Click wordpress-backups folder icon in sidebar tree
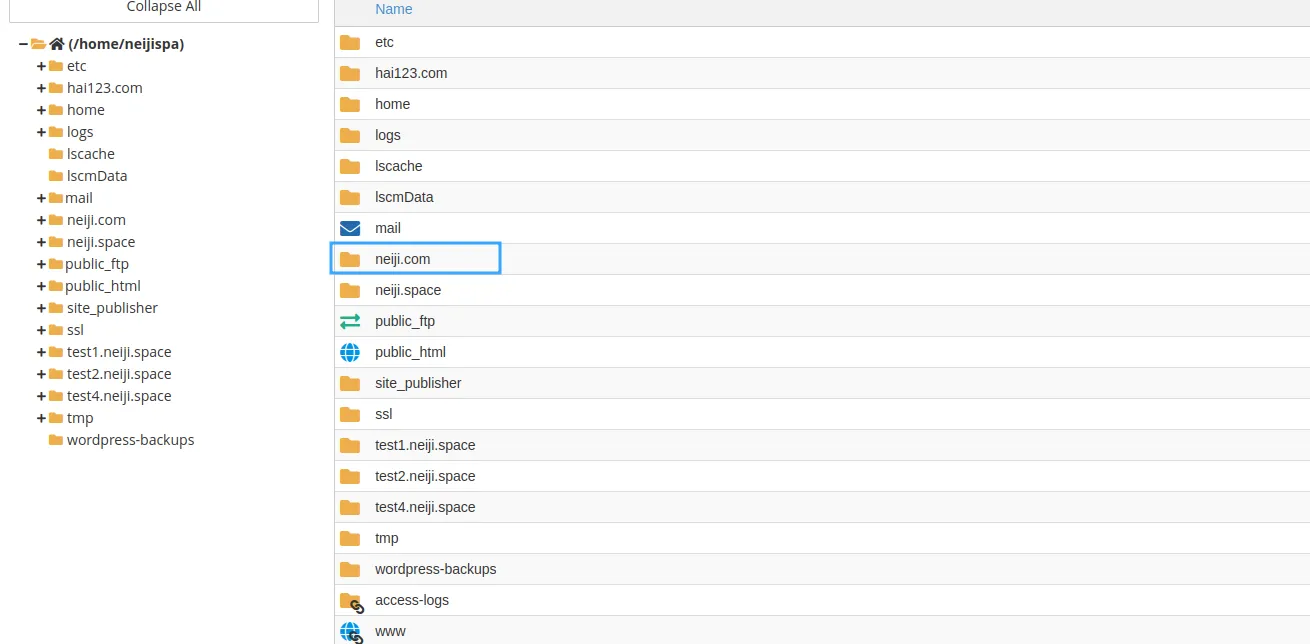1310x644 pixels. pyautogui.click(x=56, y=440)
